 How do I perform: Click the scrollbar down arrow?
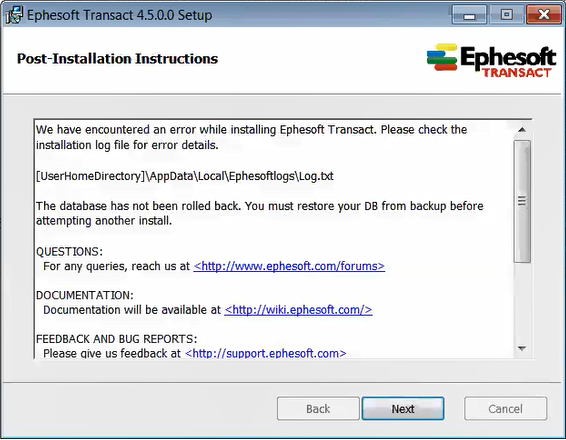[522, 348]
